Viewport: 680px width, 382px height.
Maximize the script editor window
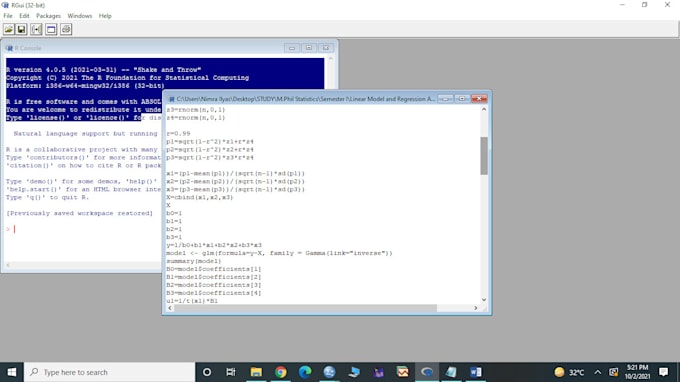coord(462,99)
